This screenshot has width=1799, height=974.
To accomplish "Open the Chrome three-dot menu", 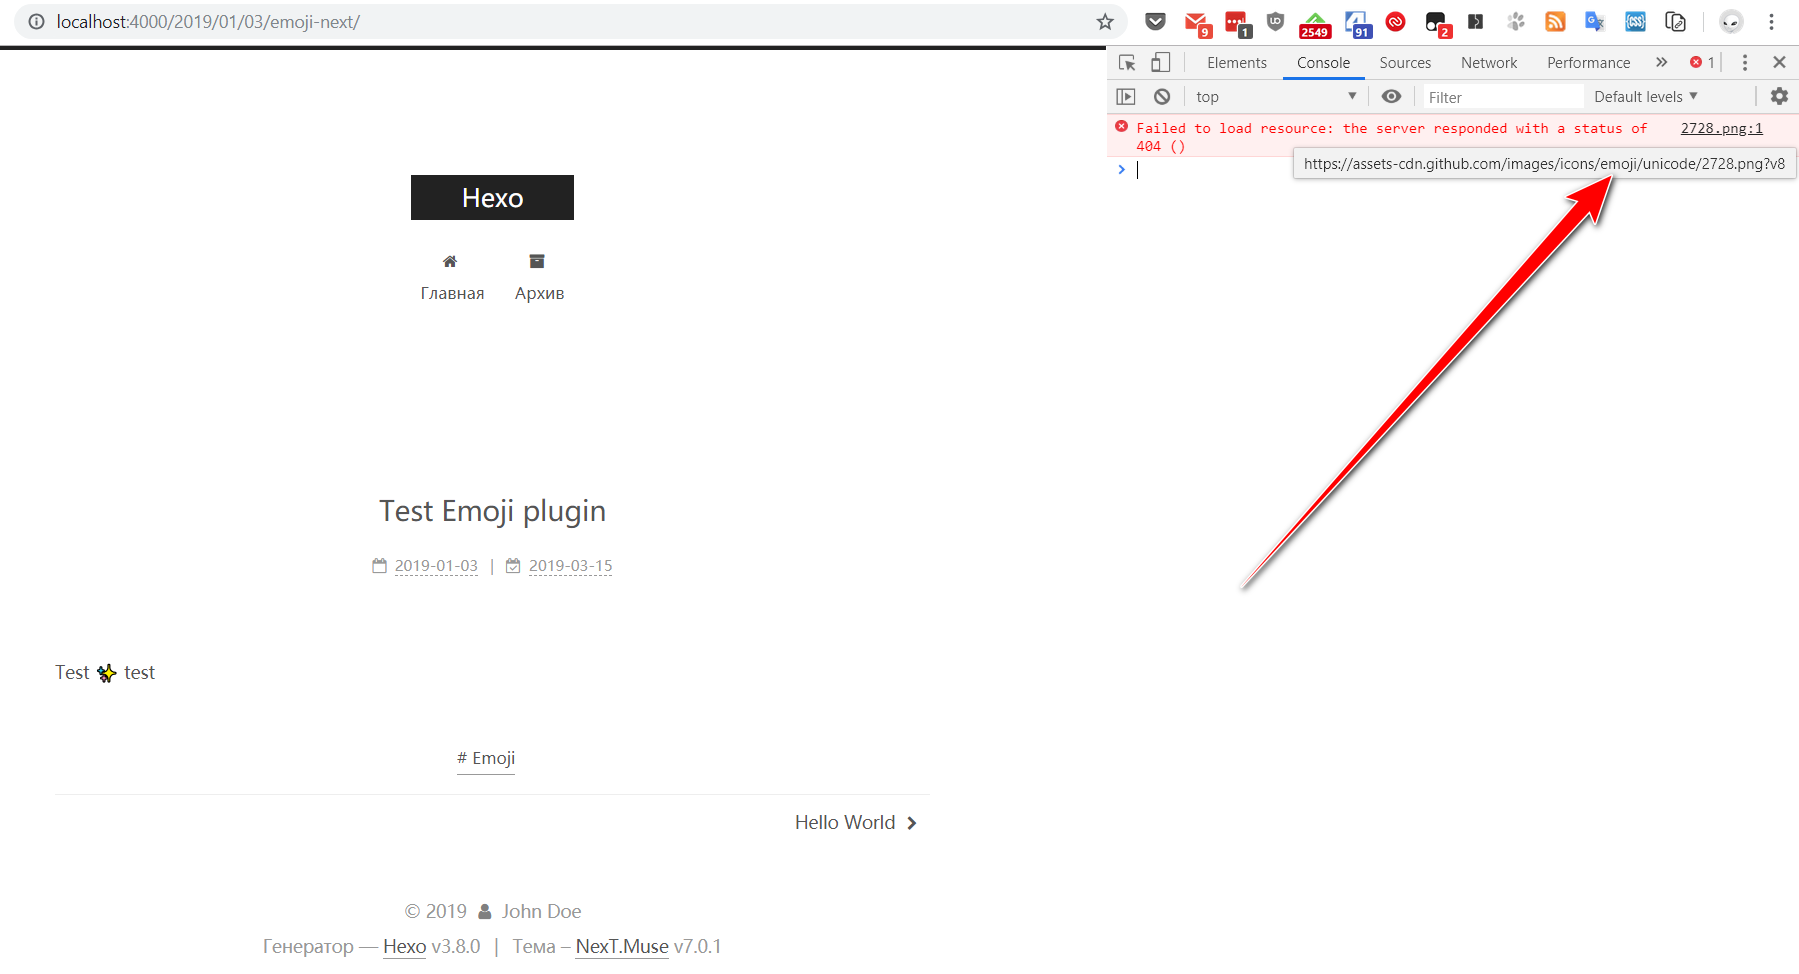I will tap(1771, 21).
